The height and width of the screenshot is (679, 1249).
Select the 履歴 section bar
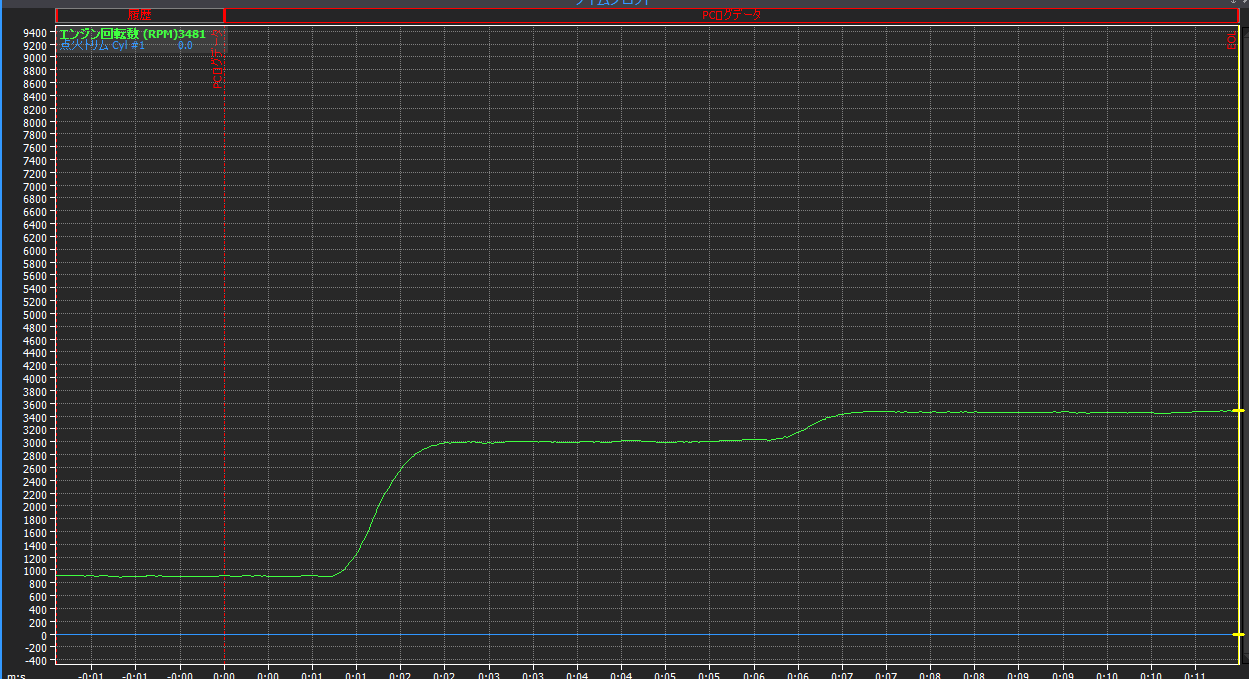tap(139, 15)
